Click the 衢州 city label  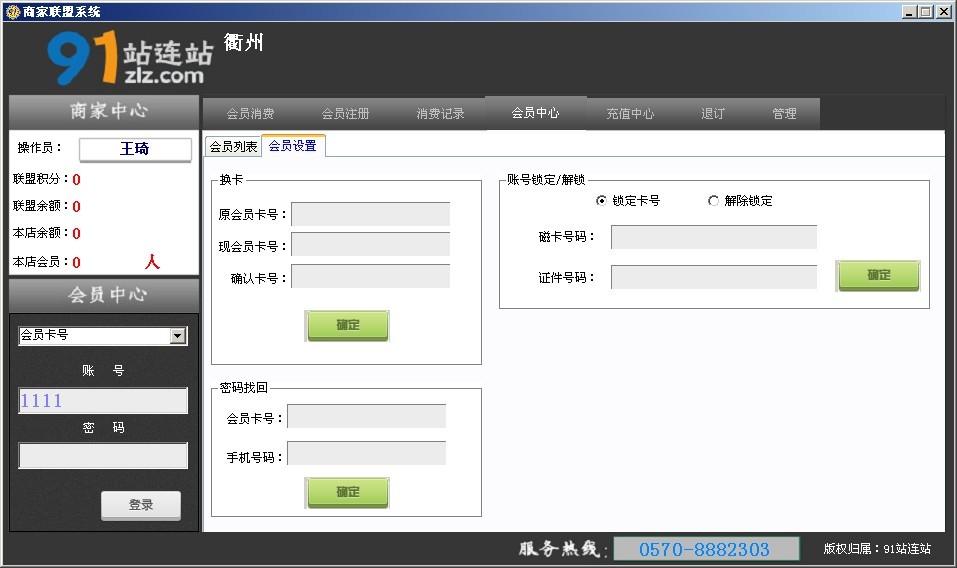coord(244,42)
